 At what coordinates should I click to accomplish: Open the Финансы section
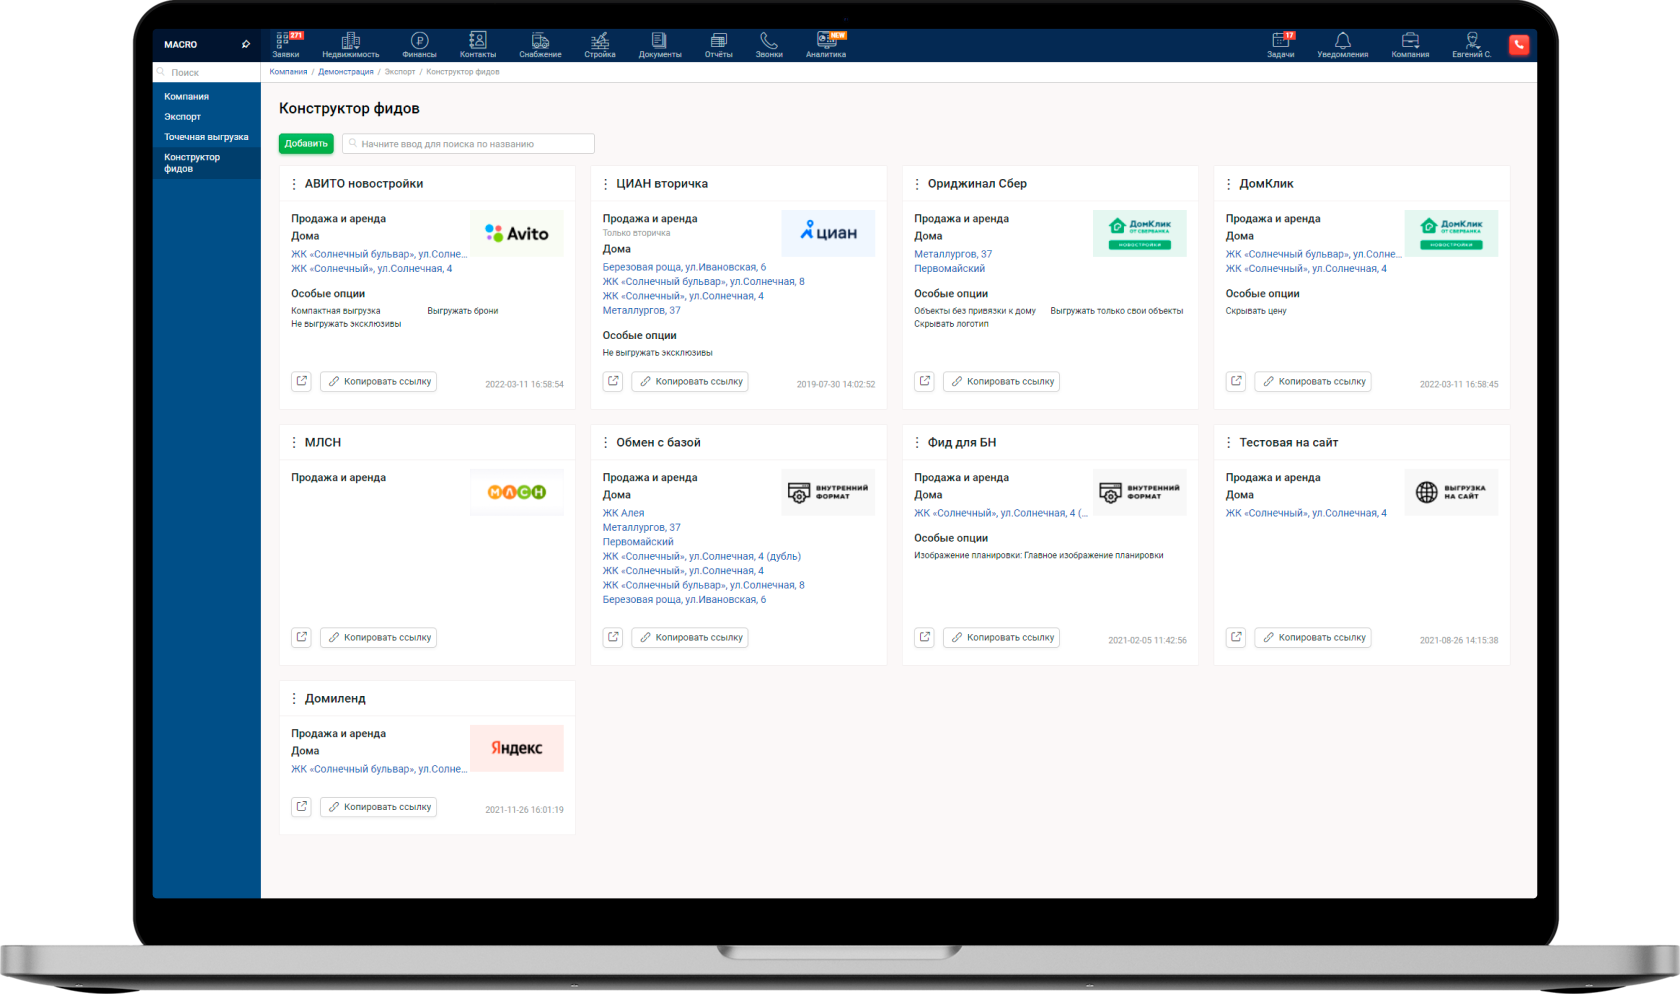point(419,45)
